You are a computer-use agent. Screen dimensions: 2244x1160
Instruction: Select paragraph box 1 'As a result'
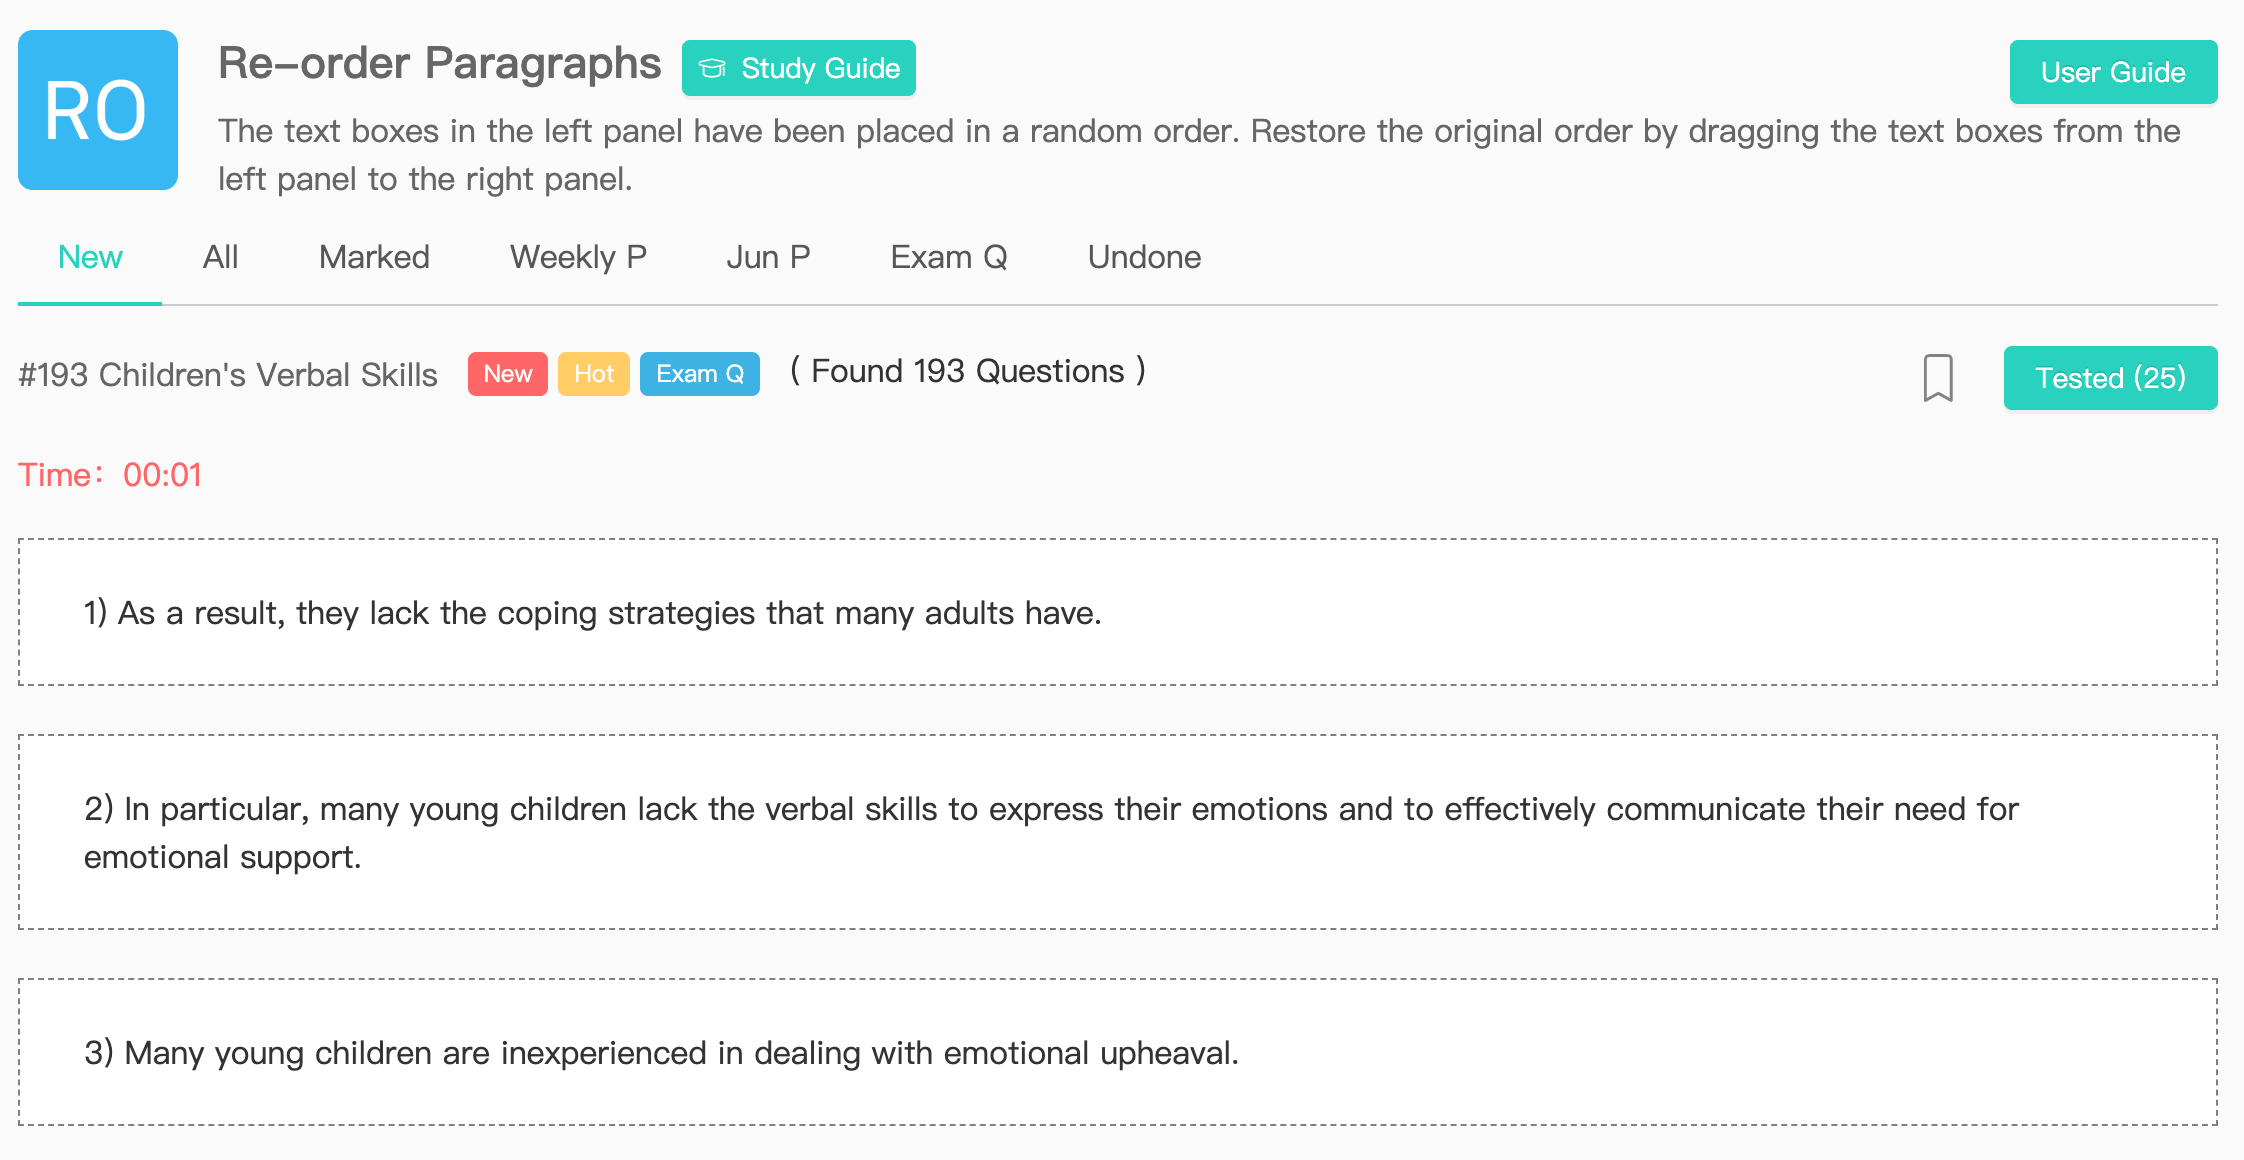(x=1118, y=612)
